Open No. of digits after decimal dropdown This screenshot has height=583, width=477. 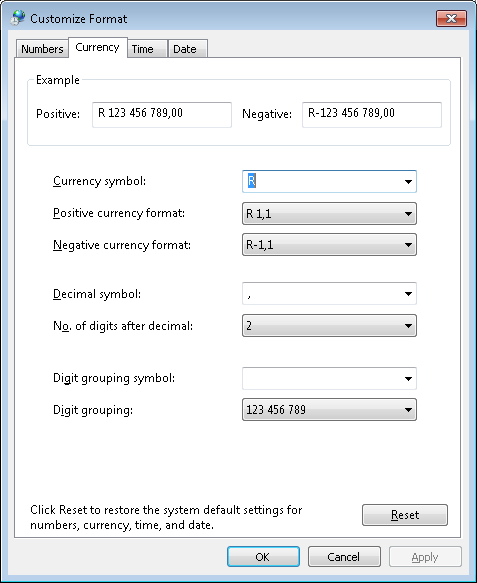click(329, 326)
